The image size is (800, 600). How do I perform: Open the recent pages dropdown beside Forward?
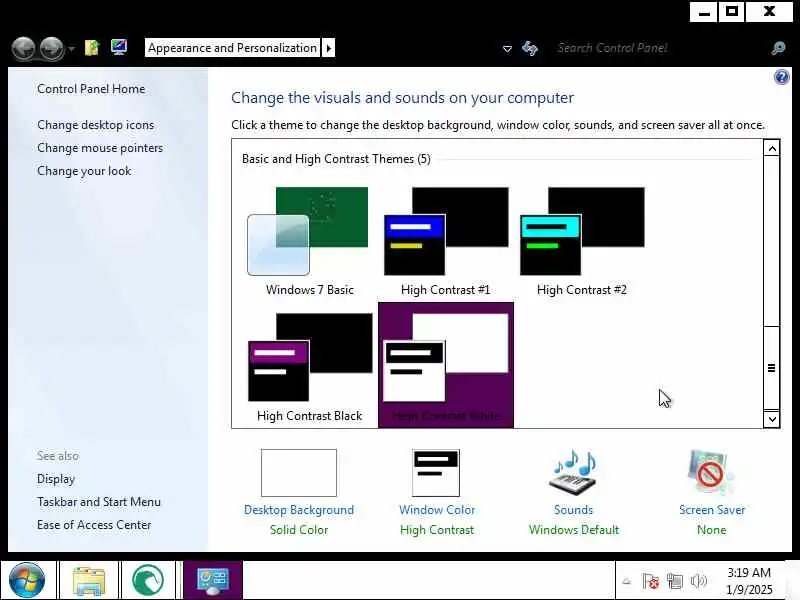(x=71, y=49)
